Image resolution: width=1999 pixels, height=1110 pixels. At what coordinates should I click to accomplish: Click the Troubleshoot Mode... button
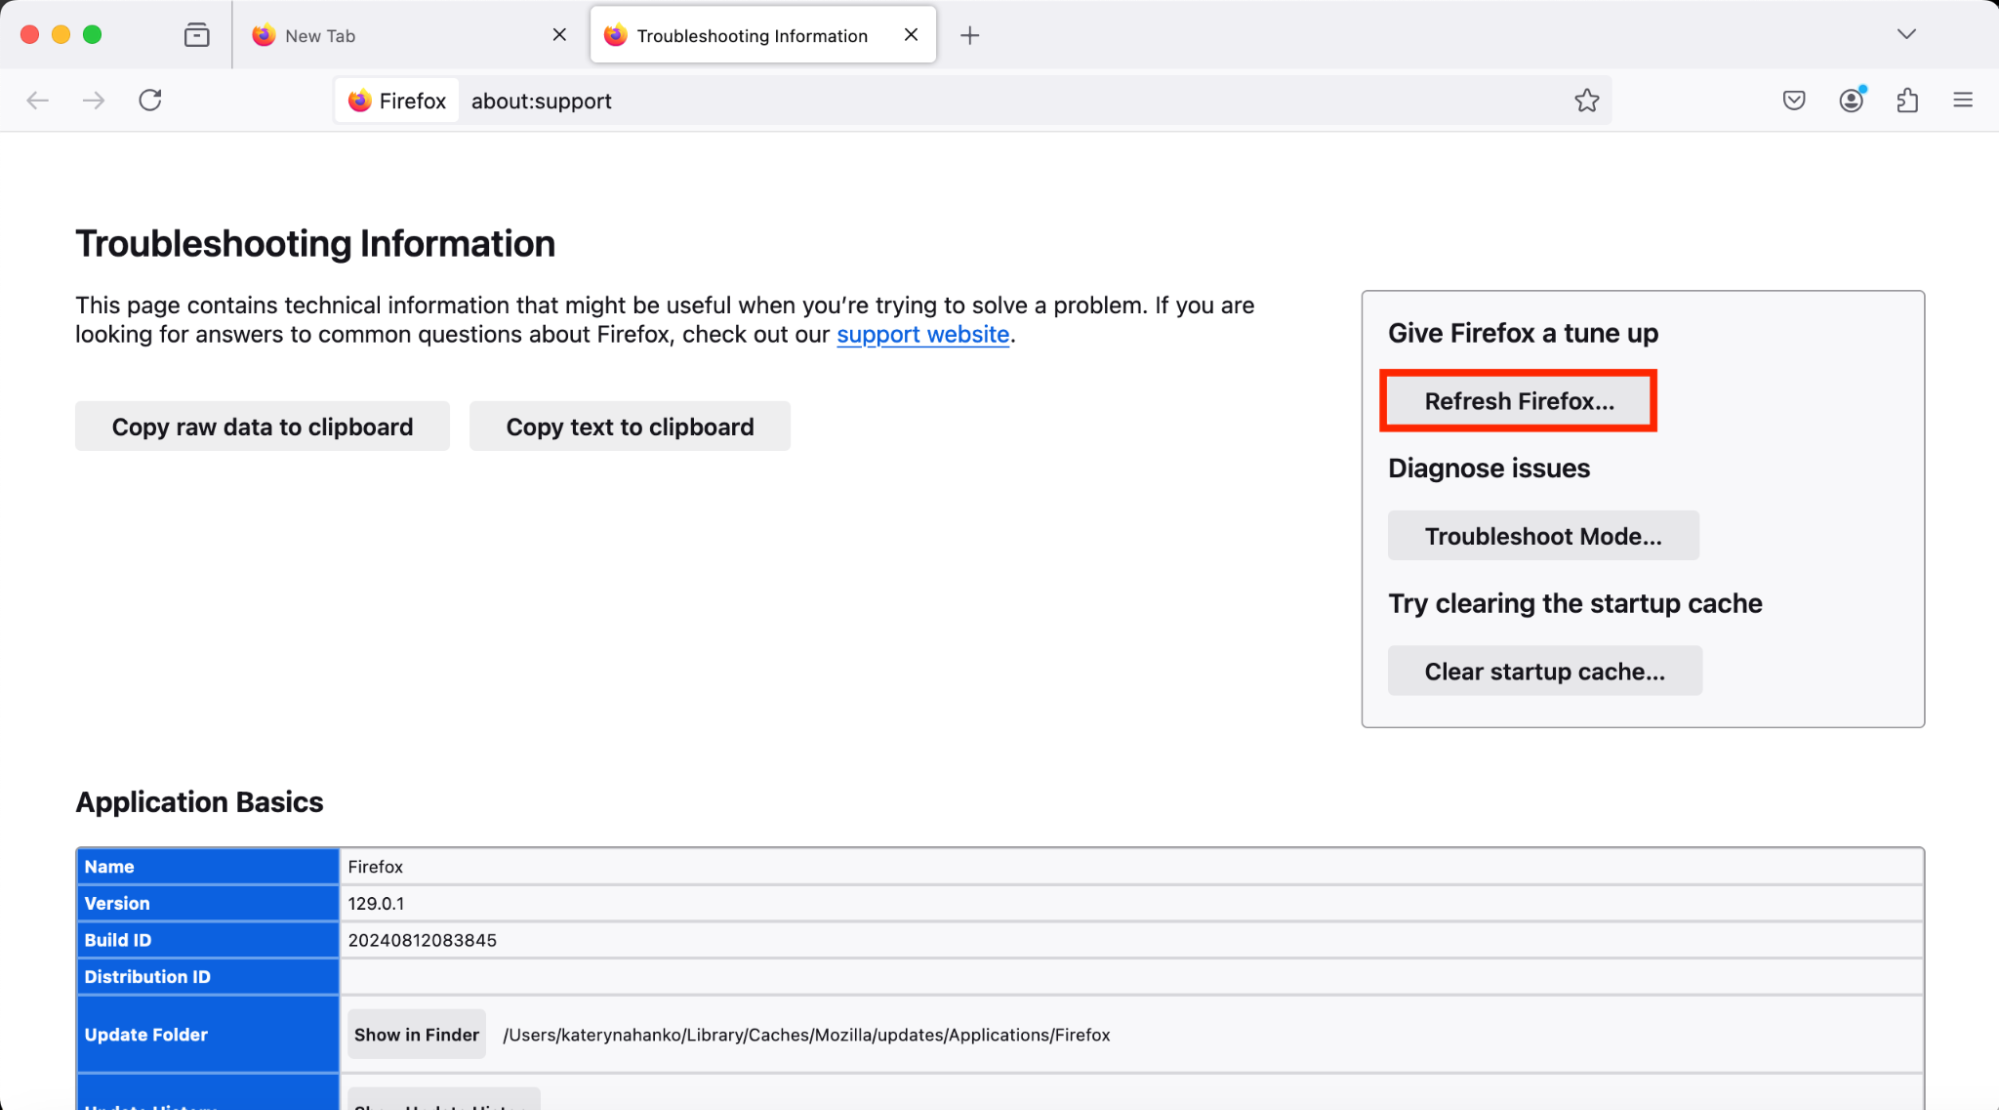[x=1543, y=536]
